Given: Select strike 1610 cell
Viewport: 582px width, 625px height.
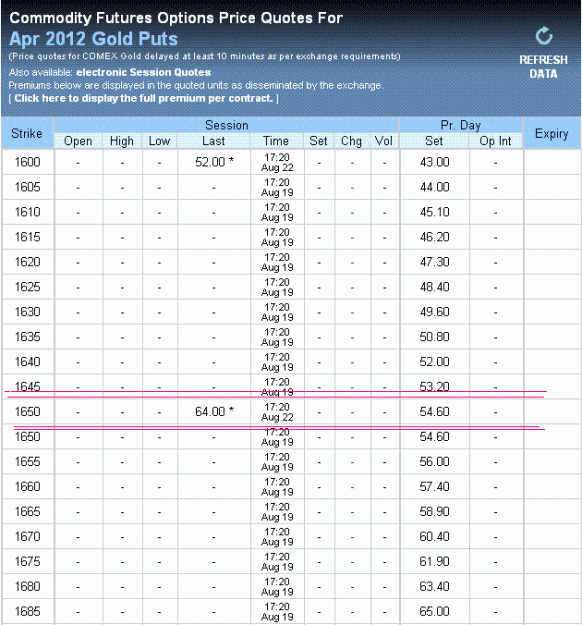Looking at the screenshot, I should (28, 212).
